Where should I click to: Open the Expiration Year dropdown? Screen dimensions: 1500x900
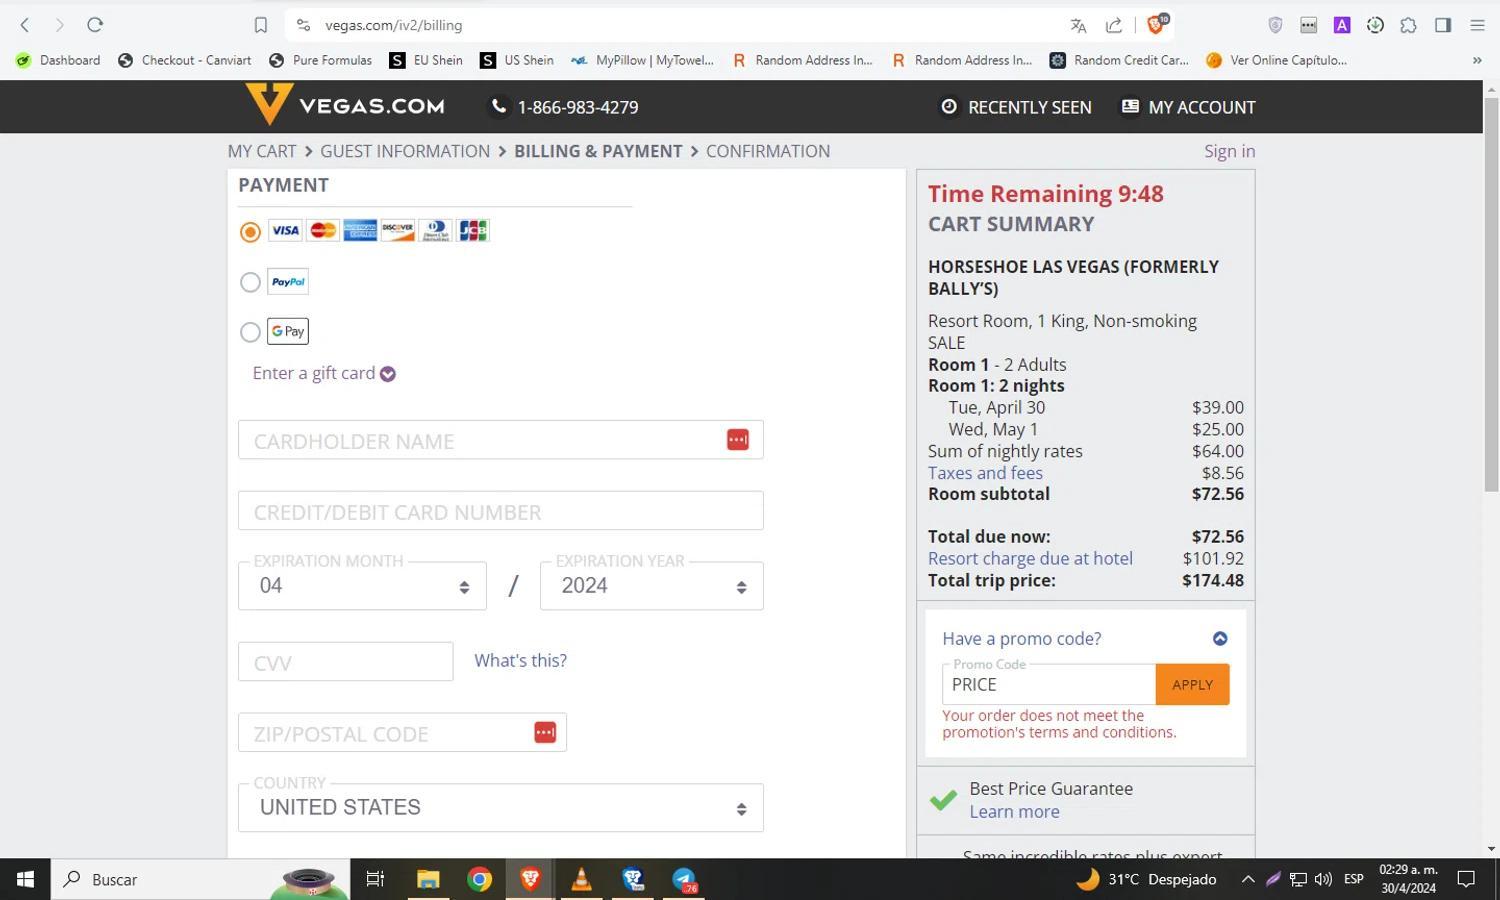[x=651, y=586]
